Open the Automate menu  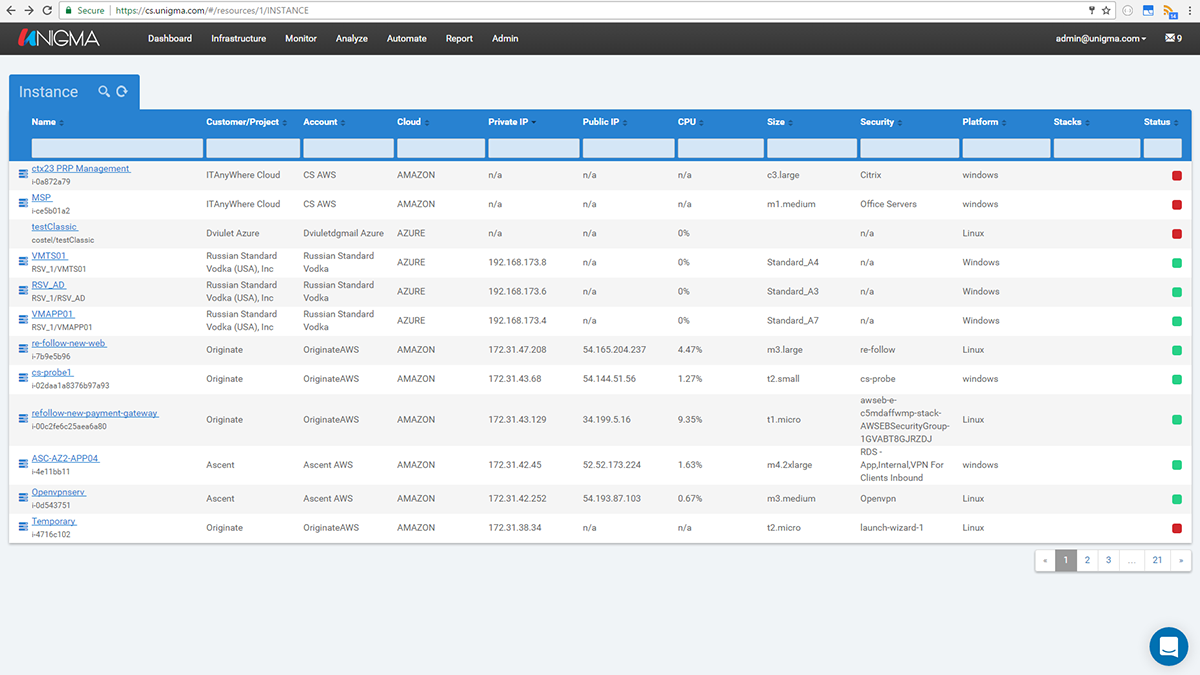click(x=407, y=38)
